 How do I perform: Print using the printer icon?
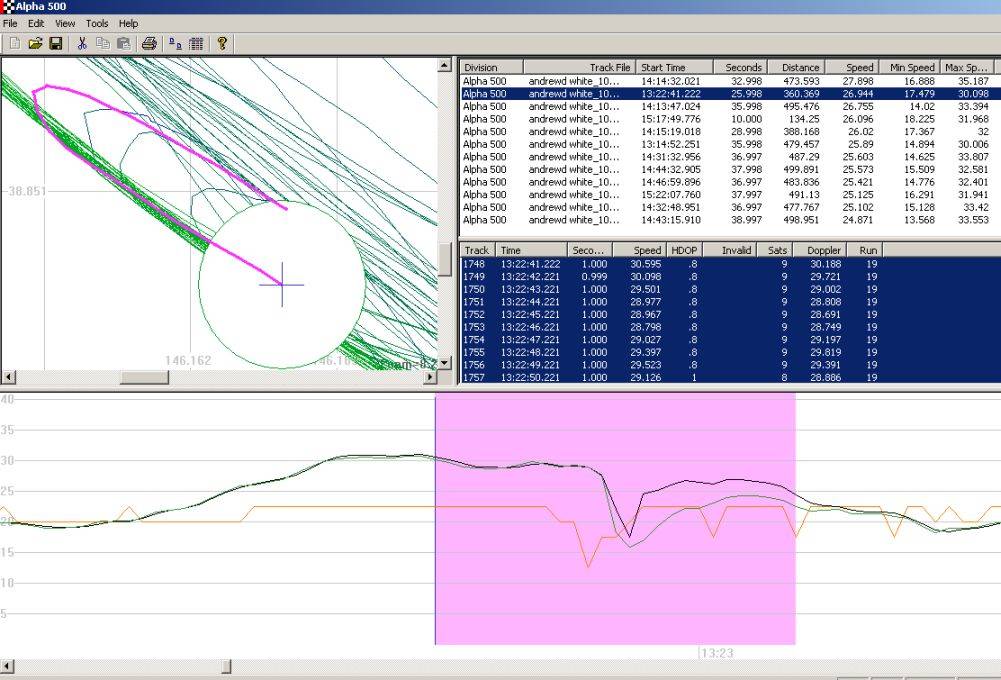149,43
